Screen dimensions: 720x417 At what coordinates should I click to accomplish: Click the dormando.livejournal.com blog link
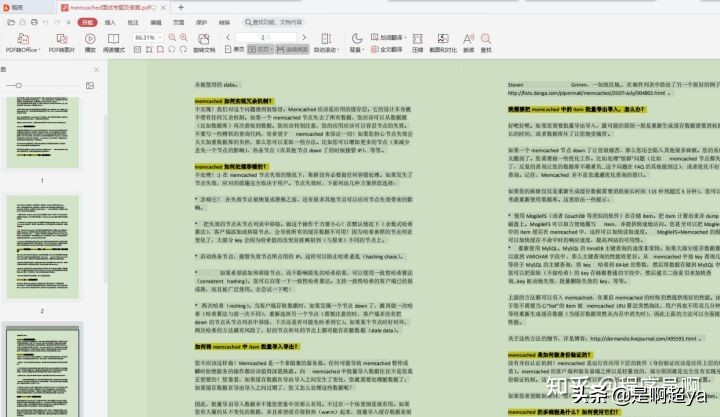click(643, 339)
